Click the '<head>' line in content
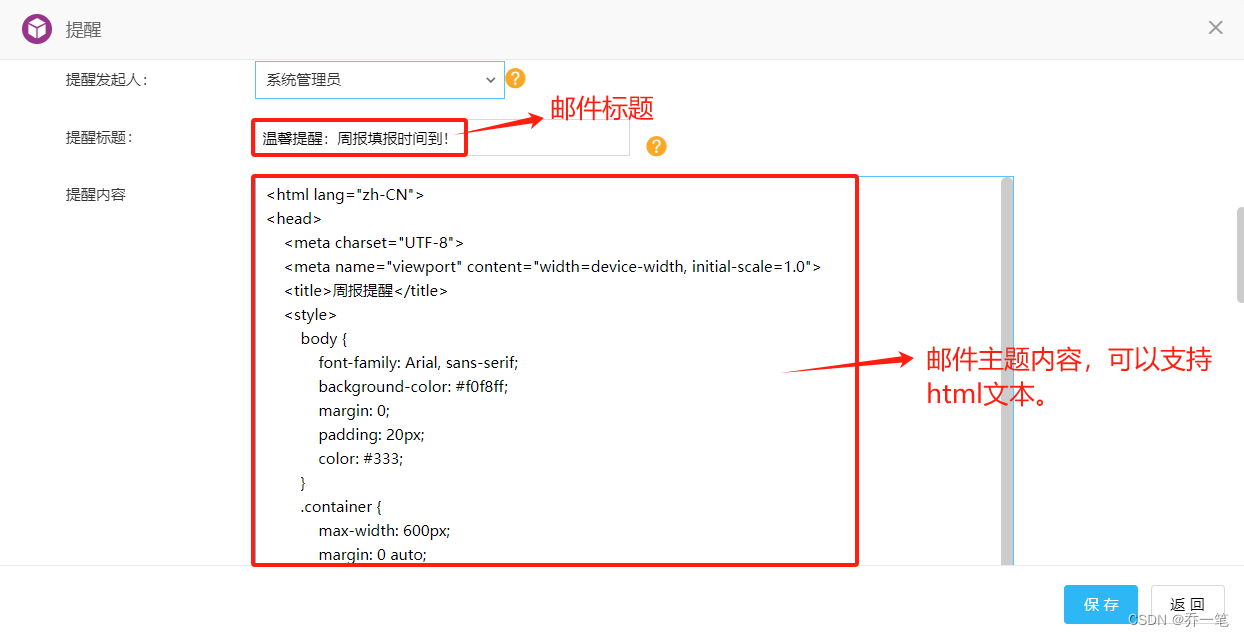 [x=294, y=219]
